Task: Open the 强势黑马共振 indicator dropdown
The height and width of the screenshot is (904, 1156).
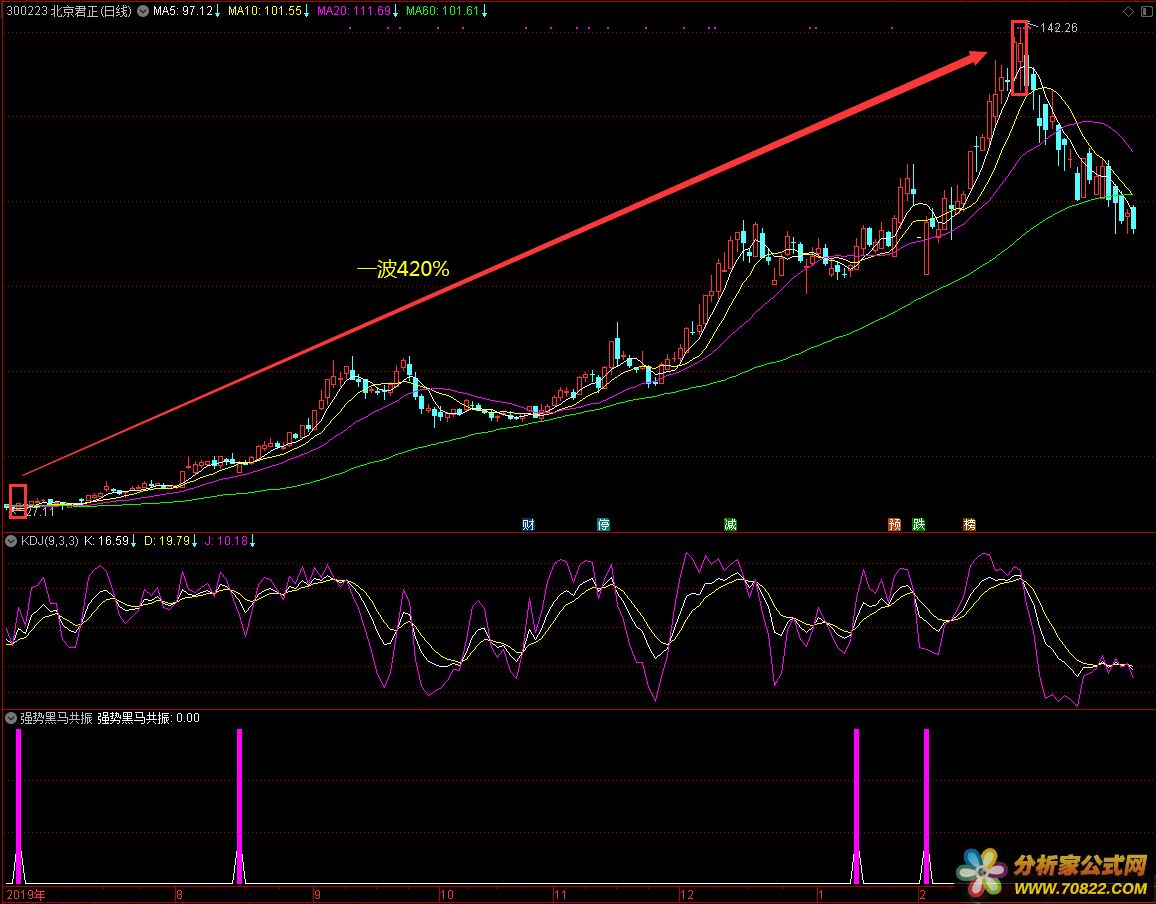Action: pyautogui.click(x=11, y=717)
